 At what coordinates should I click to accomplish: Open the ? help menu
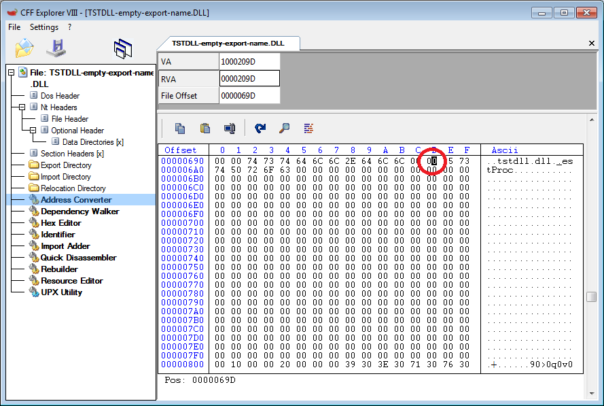69,27
